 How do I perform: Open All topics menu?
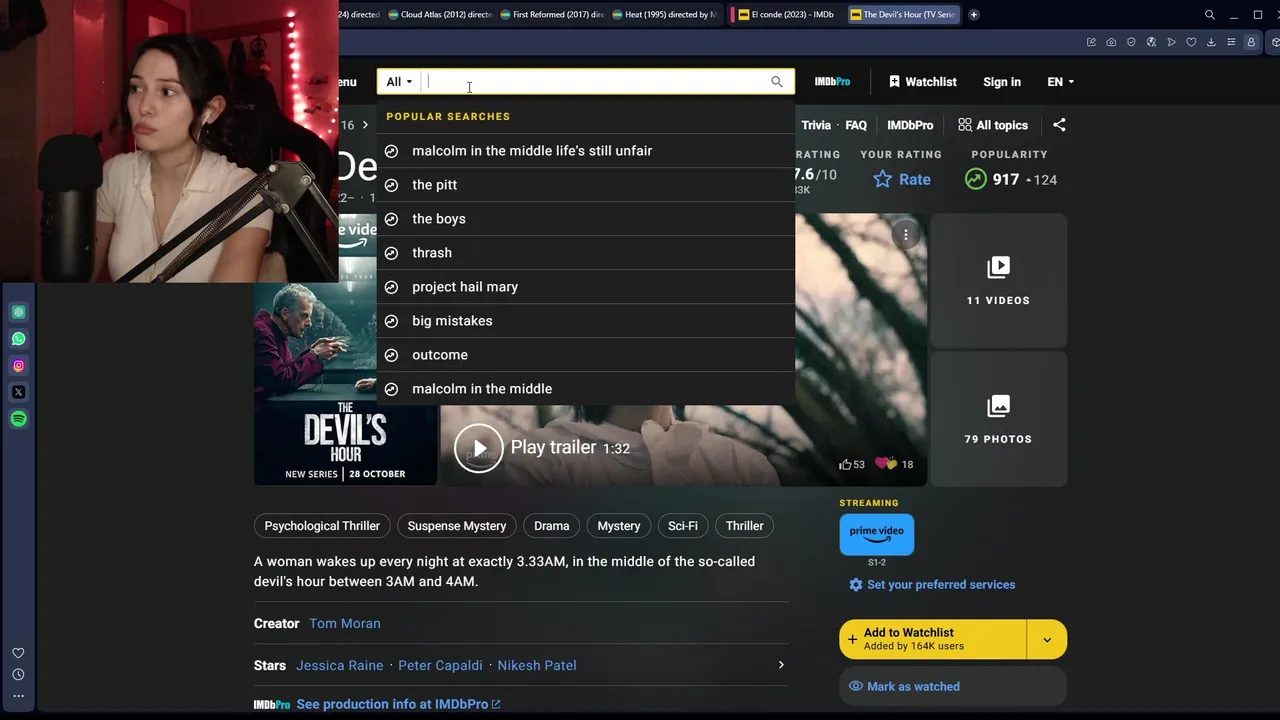(993, 125)
